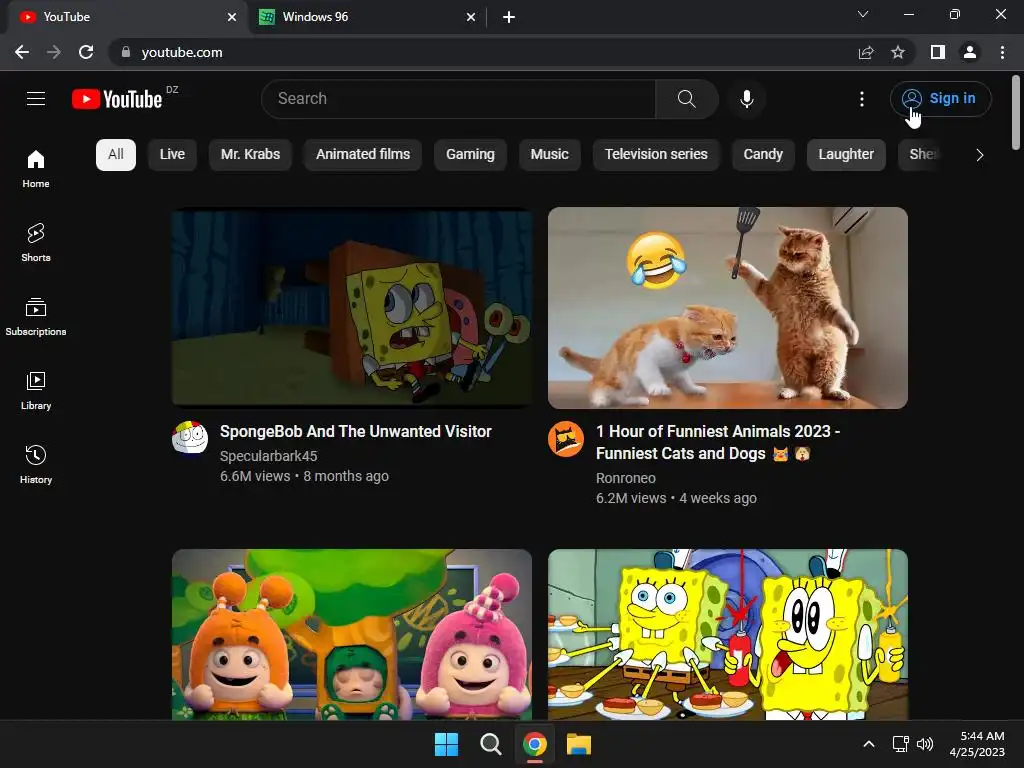This screenshot has height=768, width=1024.
Task: Go to Home in the sidebar
Action: coord(36,168)
